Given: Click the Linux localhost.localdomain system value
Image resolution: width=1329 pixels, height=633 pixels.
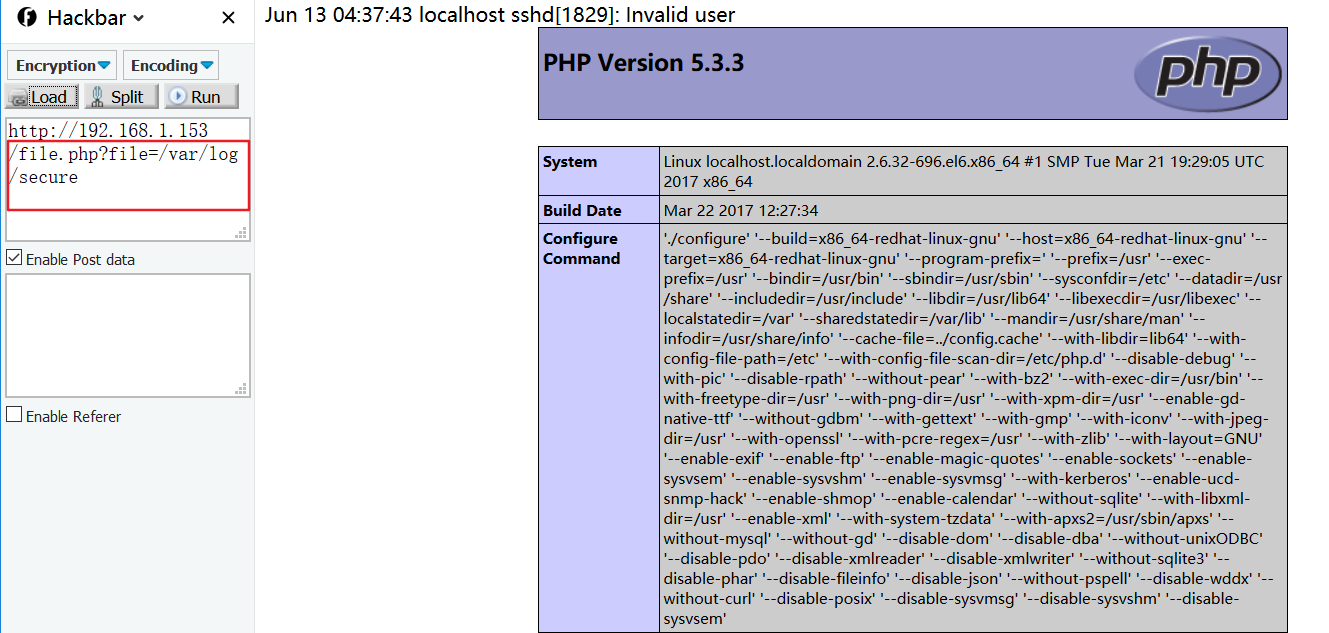Looking at the screenshot, I should tap(964, 172).
